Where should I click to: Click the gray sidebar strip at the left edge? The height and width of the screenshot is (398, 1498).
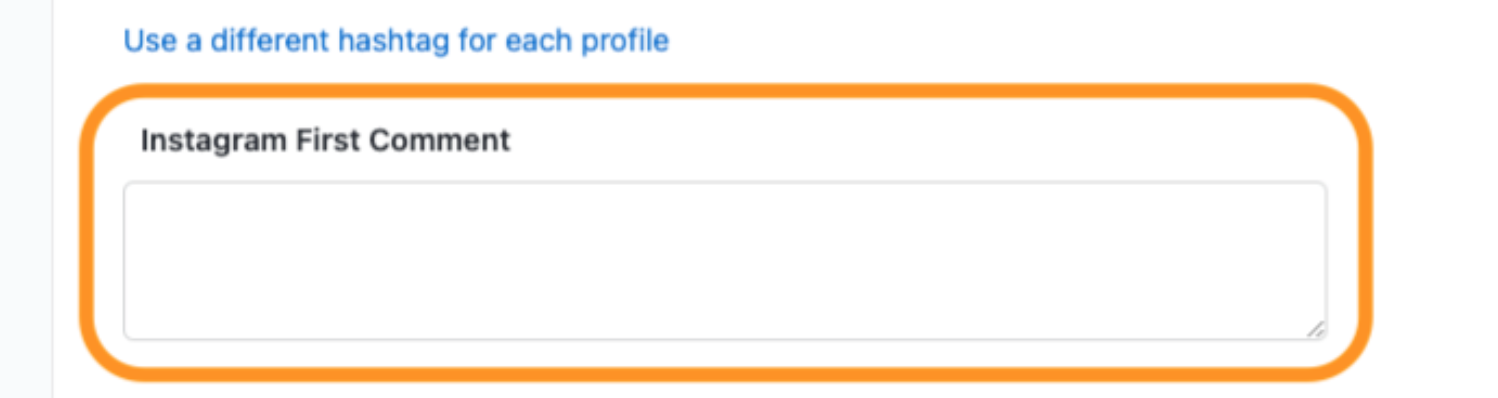tap(26, 199)
